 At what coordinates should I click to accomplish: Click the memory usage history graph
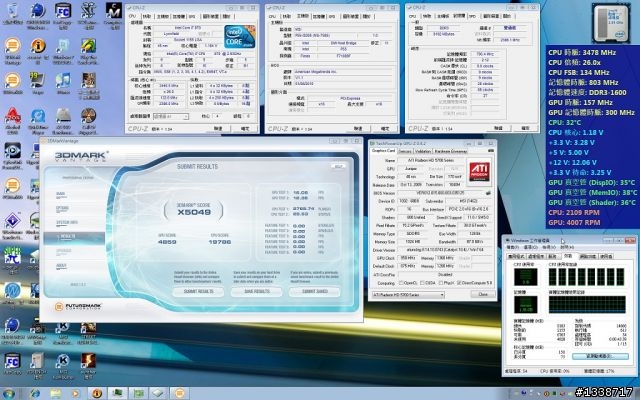587,304
